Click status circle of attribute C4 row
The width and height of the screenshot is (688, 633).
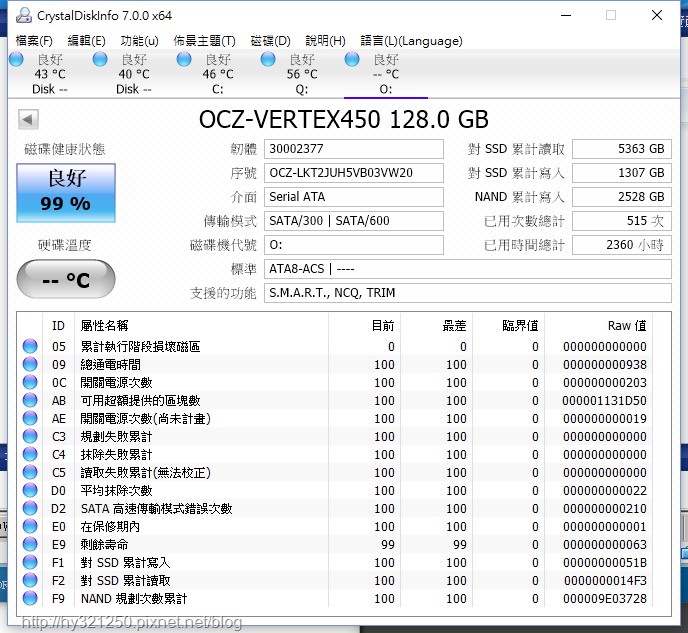tap(30, 454)
